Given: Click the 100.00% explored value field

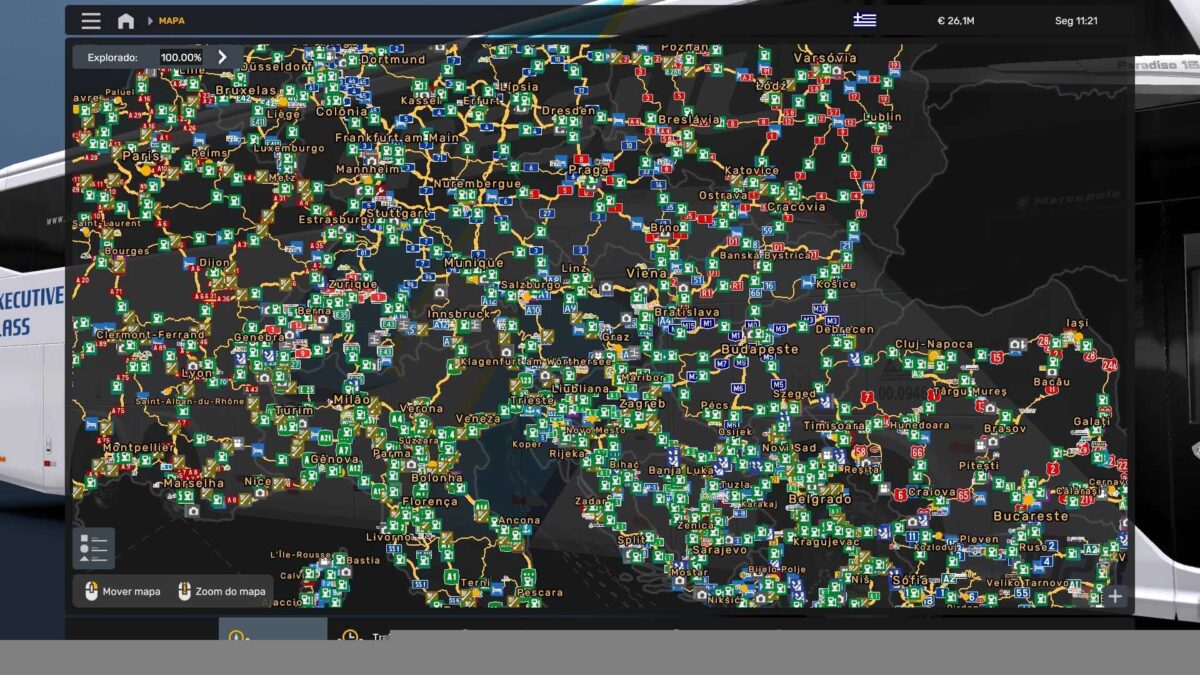Looking at the screenshot, I should [x=181, y=58].
